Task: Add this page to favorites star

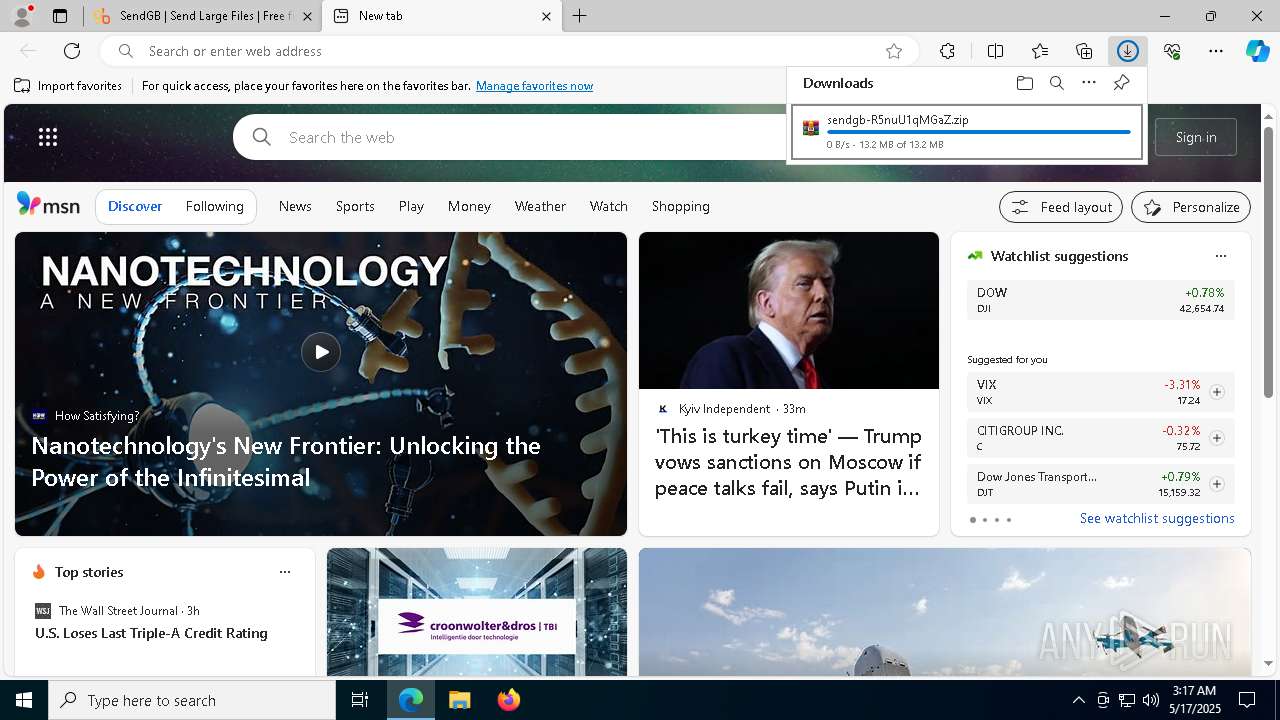Action: click(x=894, y=51)
